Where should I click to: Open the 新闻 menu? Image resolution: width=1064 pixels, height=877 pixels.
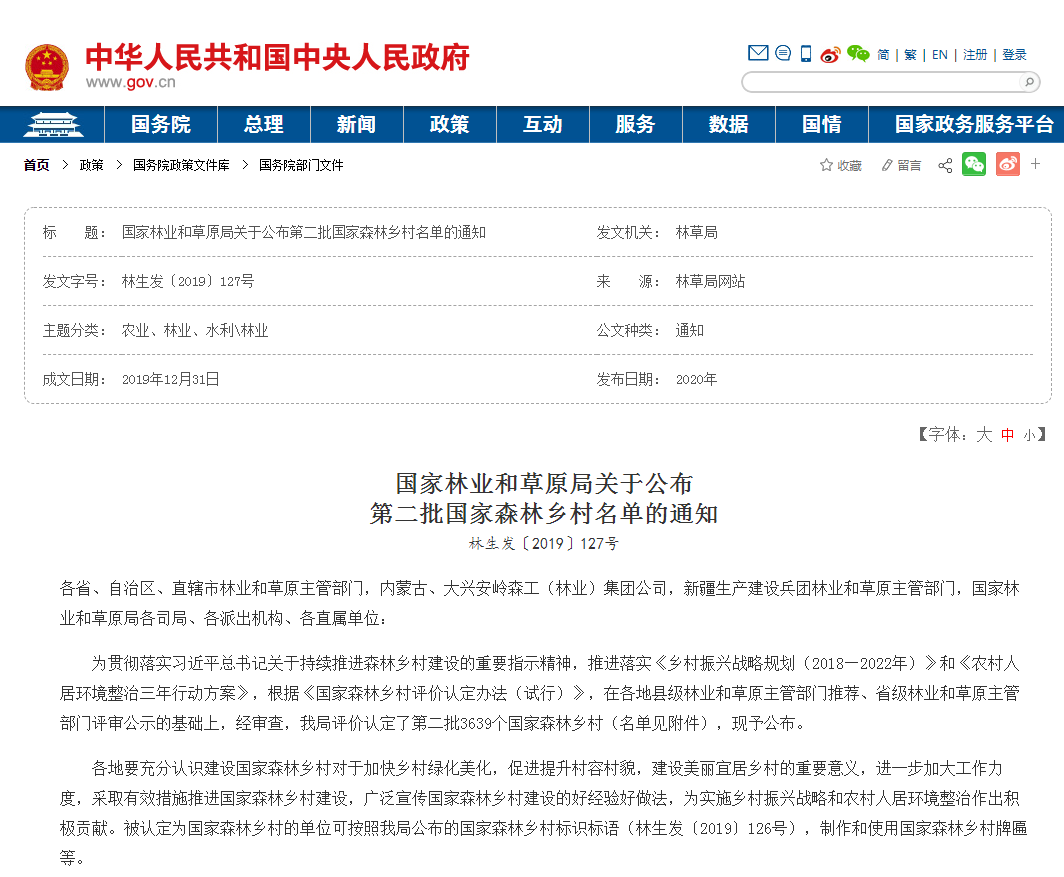(357, 124)
